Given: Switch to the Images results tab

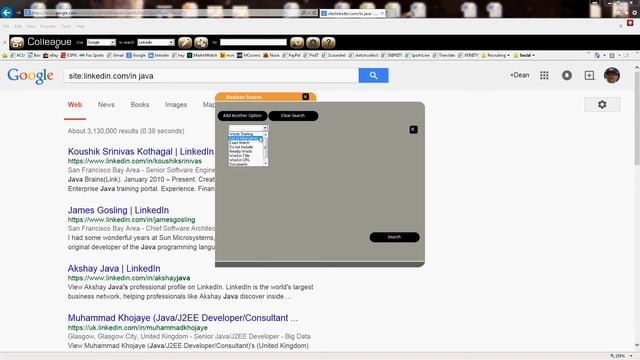Looking at the screenshot, I should (x=176, y=105).
